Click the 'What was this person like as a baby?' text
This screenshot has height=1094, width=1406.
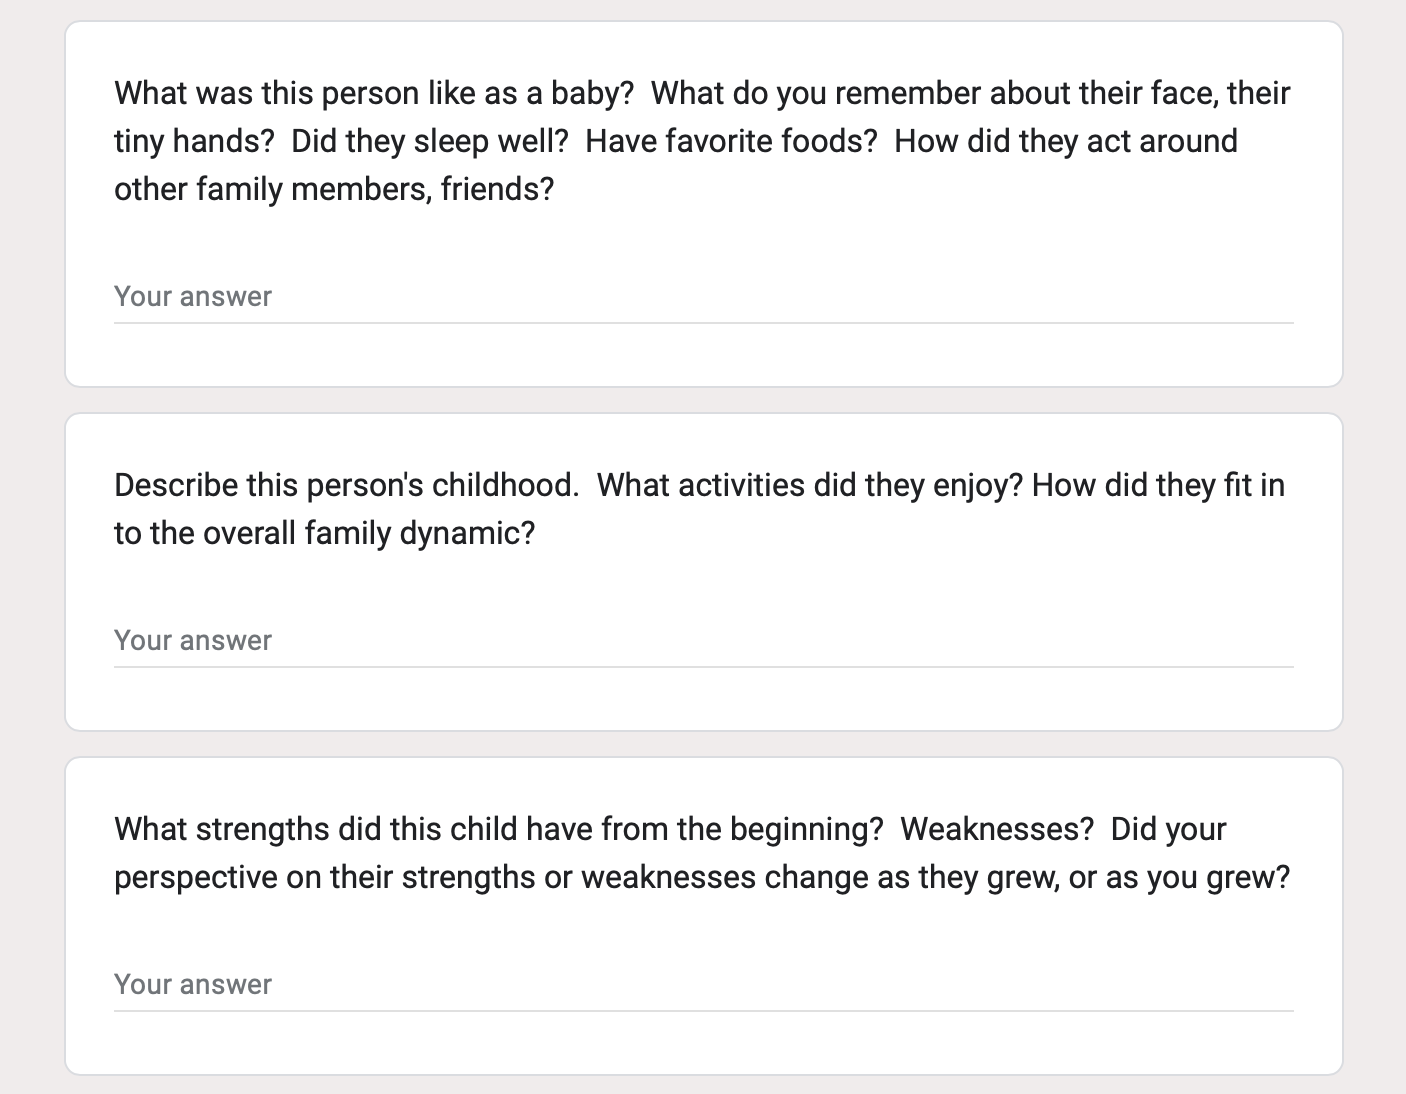pyautogui.click(x=374, y=93)
